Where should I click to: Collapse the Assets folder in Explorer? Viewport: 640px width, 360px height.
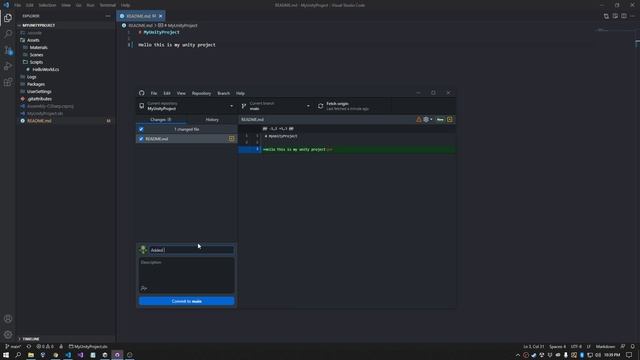[x=33, y=40]
